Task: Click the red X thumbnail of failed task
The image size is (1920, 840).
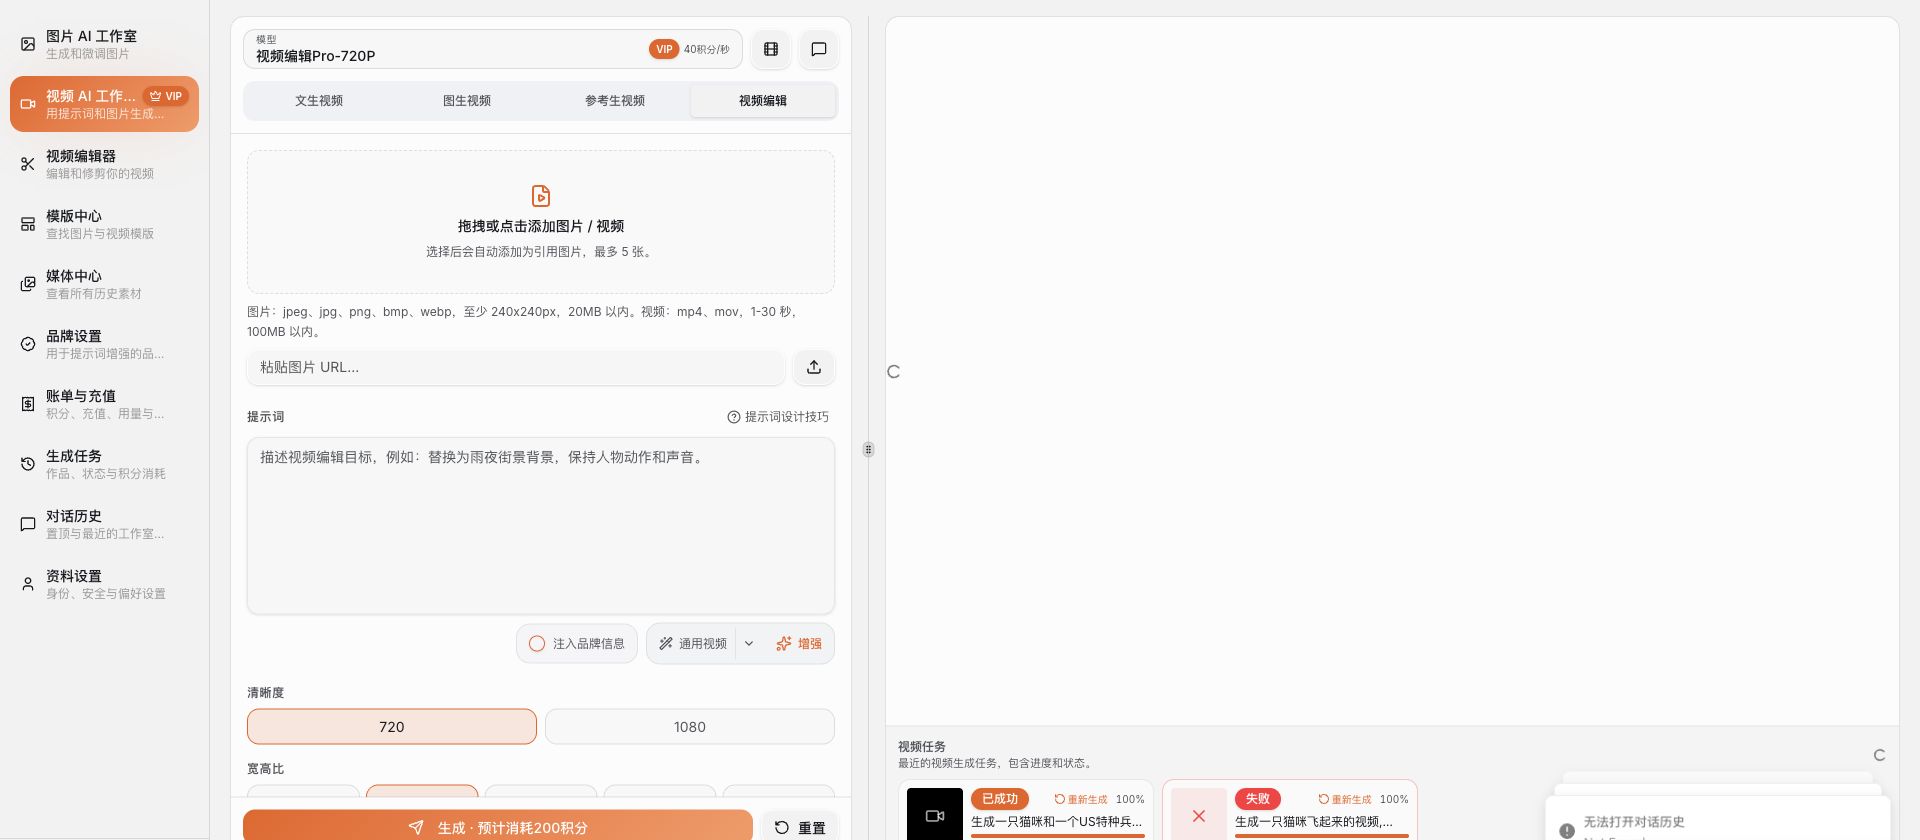Action: 1199,815
